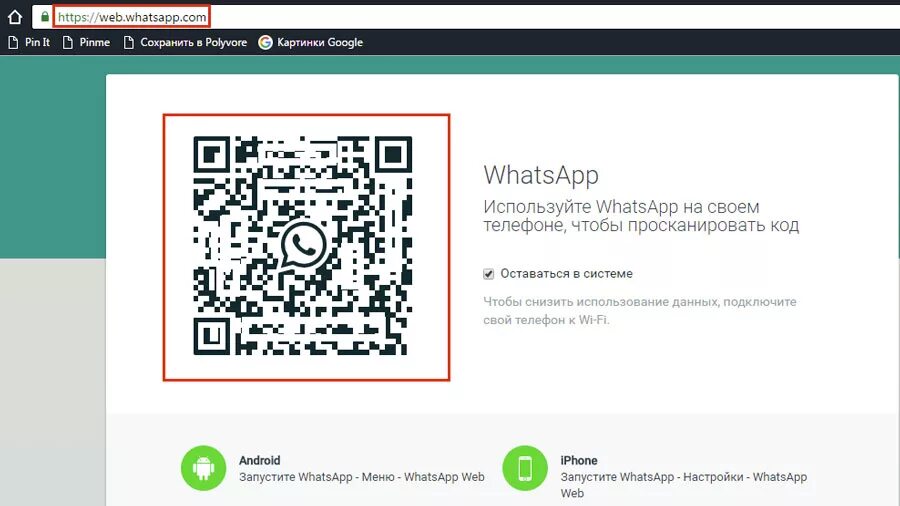Click the Используйте WhatsApp на своем телефоне text
900x506 pixels.
641,216
